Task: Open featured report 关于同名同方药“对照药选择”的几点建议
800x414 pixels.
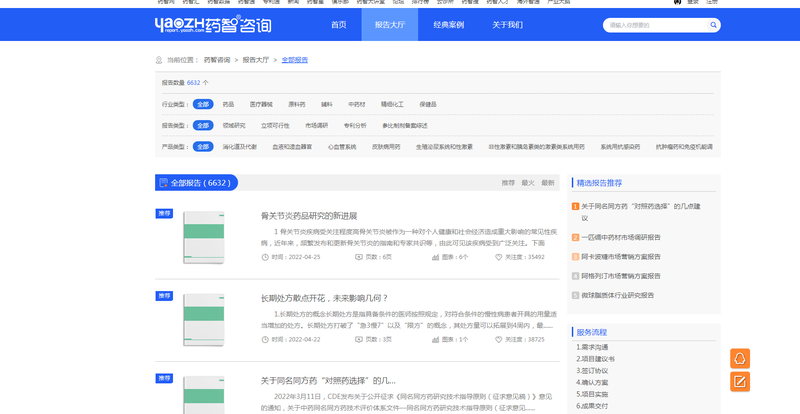Action: [x=641, y=212]
